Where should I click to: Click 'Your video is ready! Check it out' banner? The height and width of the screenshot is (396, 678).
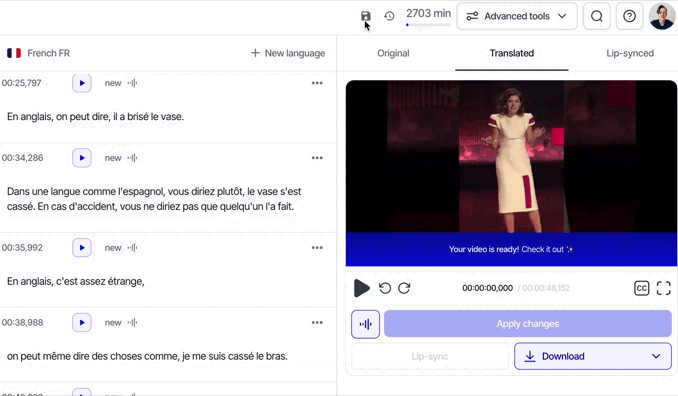[512, 249]
